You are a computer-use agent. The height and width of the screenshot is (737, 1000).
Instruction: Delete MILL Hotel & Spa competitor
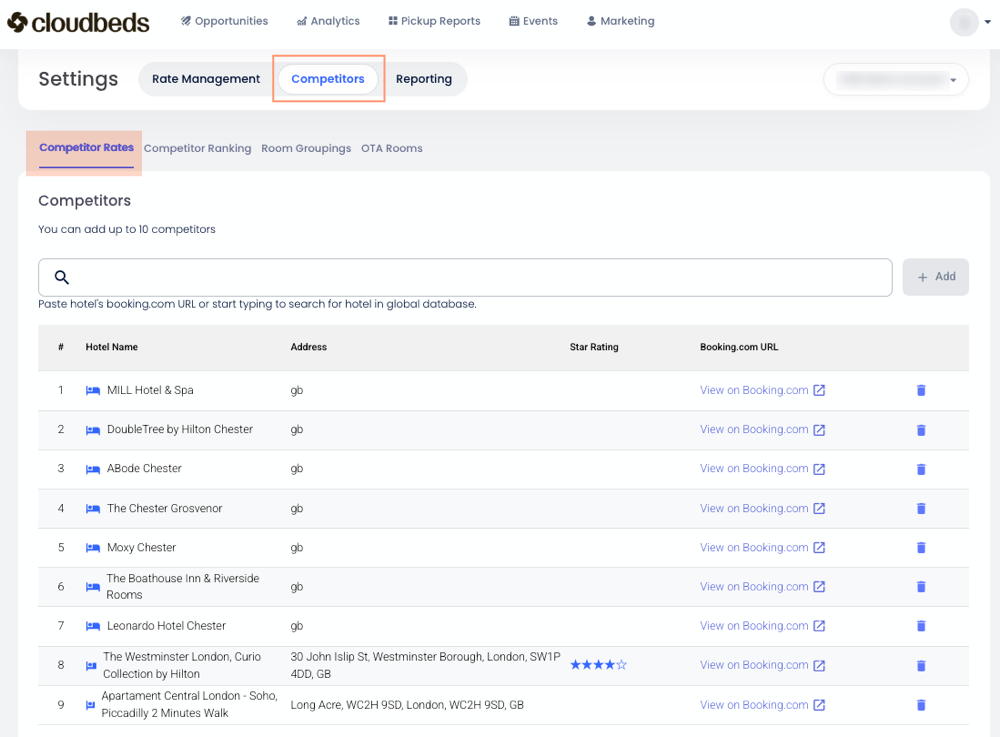[x=921, y=391]
